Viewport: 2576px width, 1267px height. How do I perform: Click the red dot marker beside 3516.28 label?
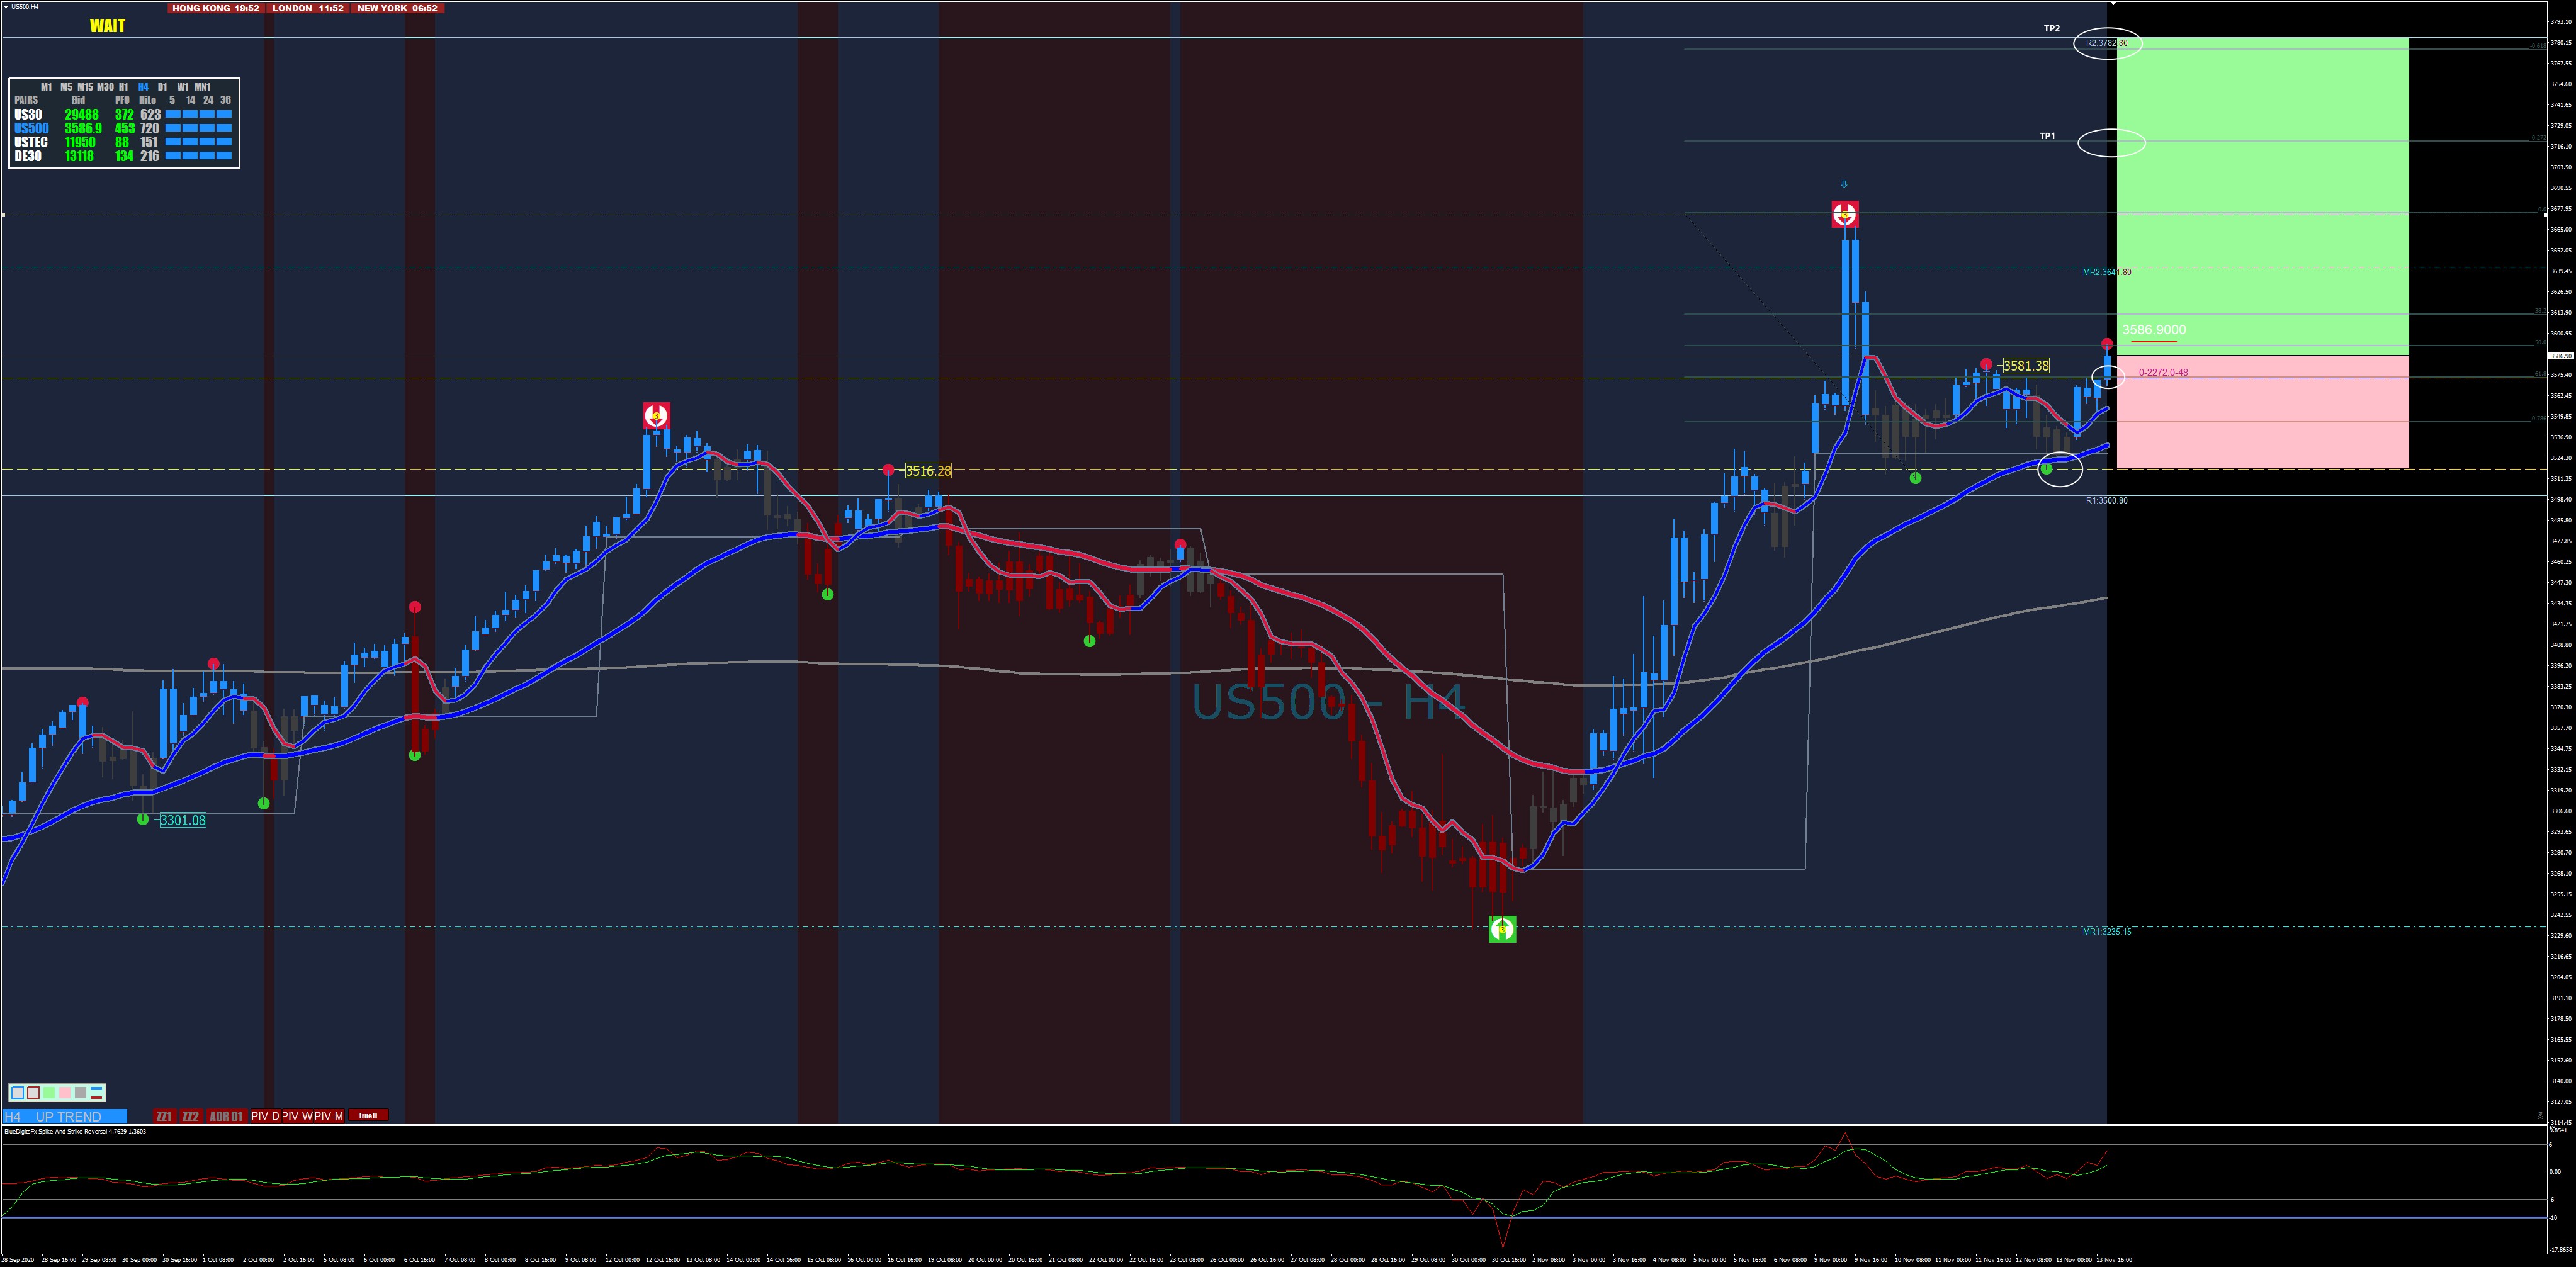(888, 470)
